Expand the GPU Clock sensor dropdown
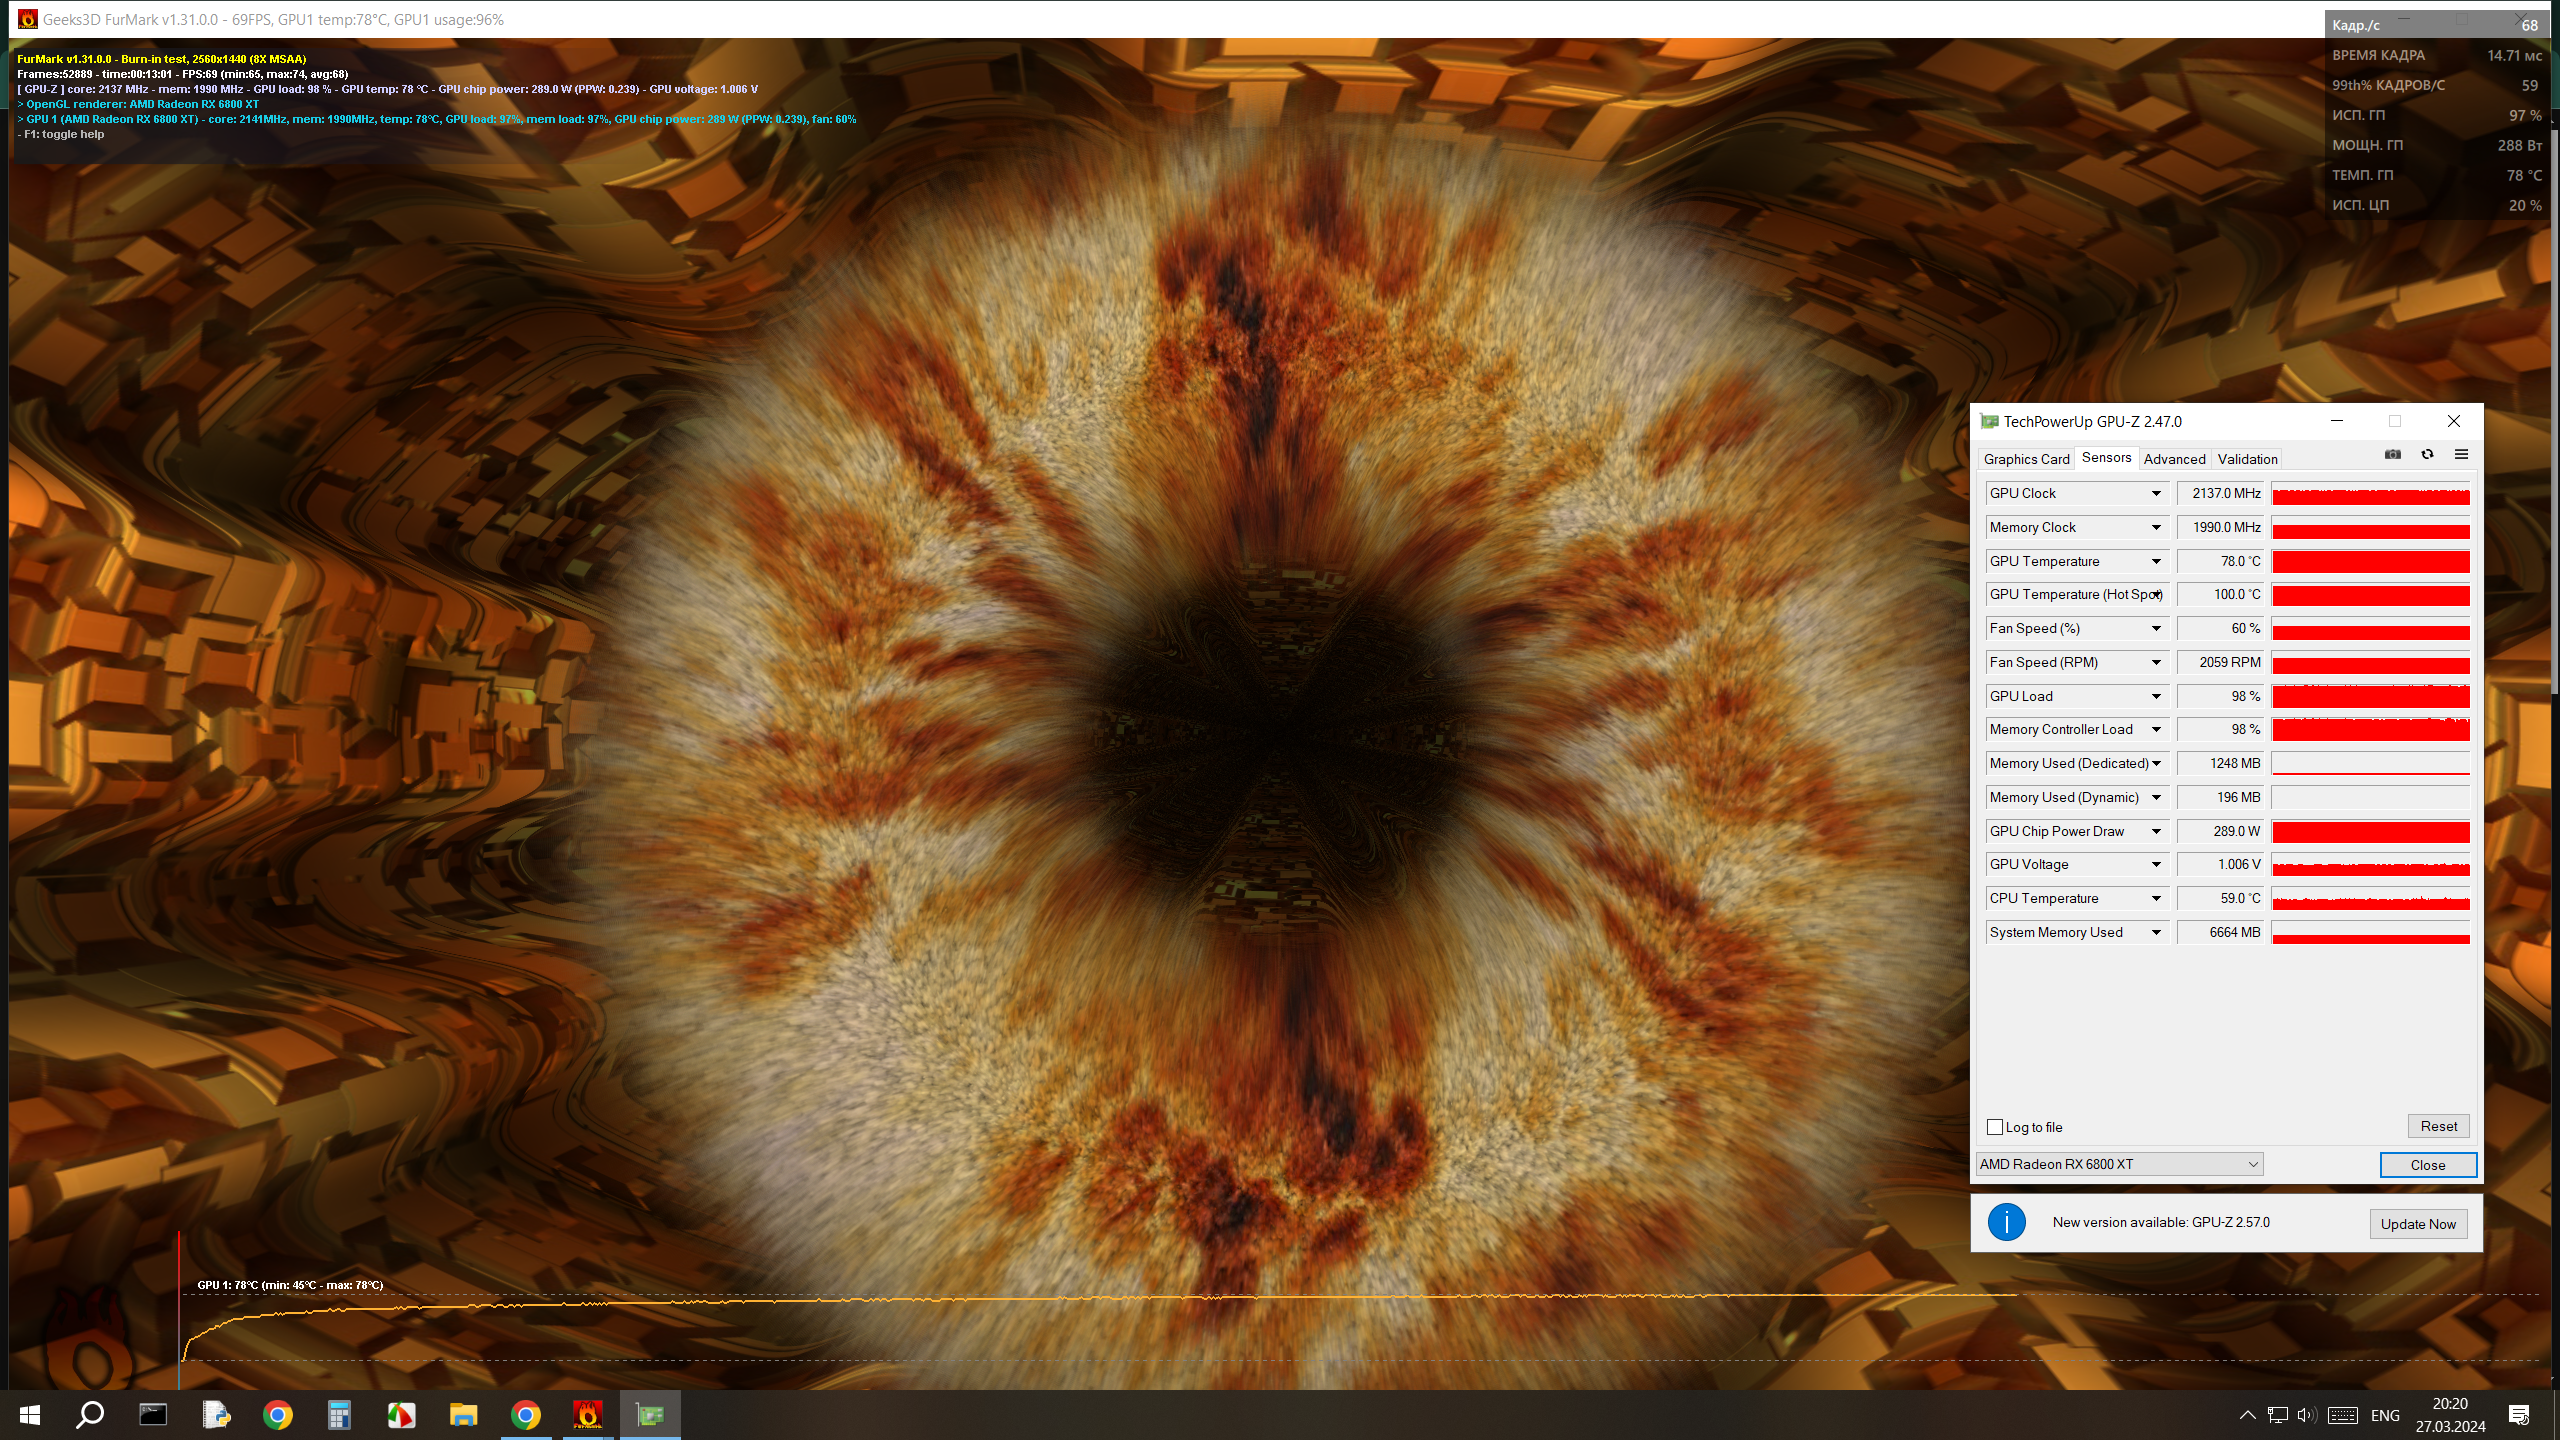 pos(2156,494)
